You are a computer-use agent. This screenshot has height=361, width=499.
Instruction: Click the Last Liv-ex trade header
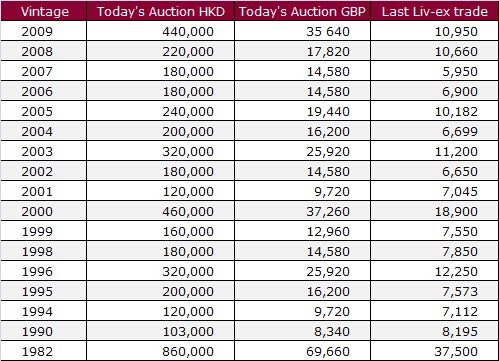pos(434,11)
